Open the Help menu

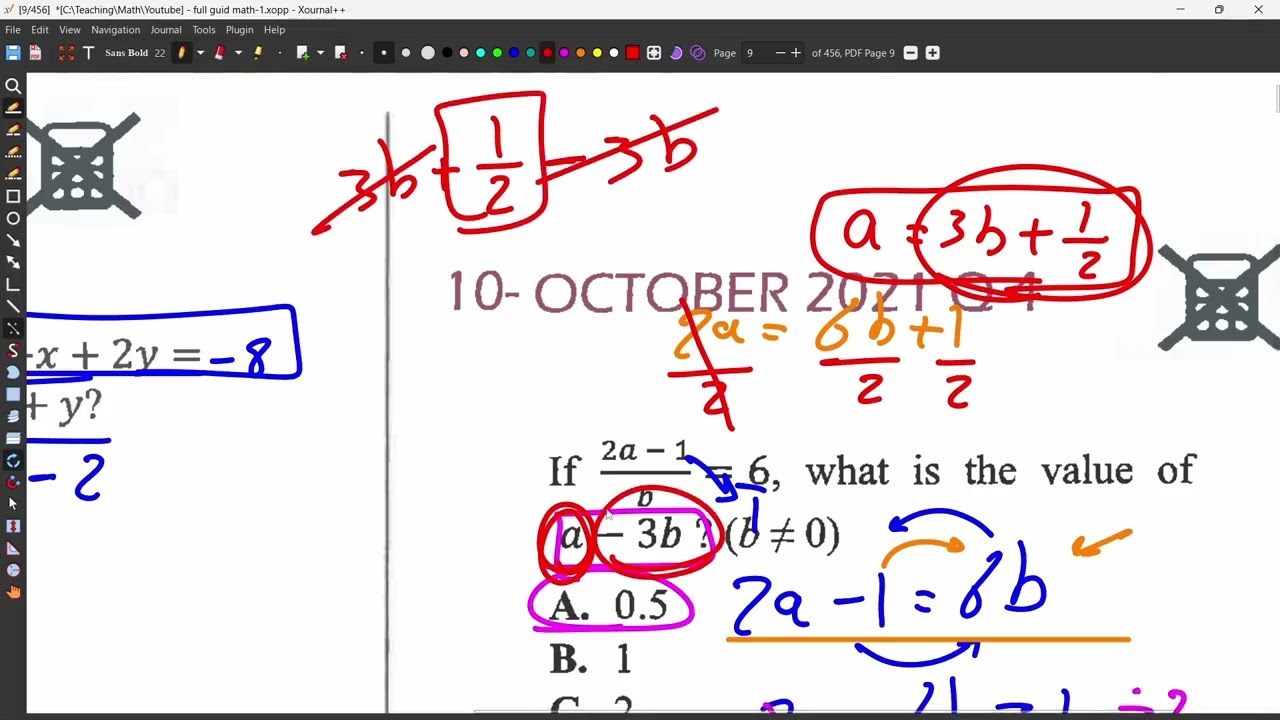point(274,30)
